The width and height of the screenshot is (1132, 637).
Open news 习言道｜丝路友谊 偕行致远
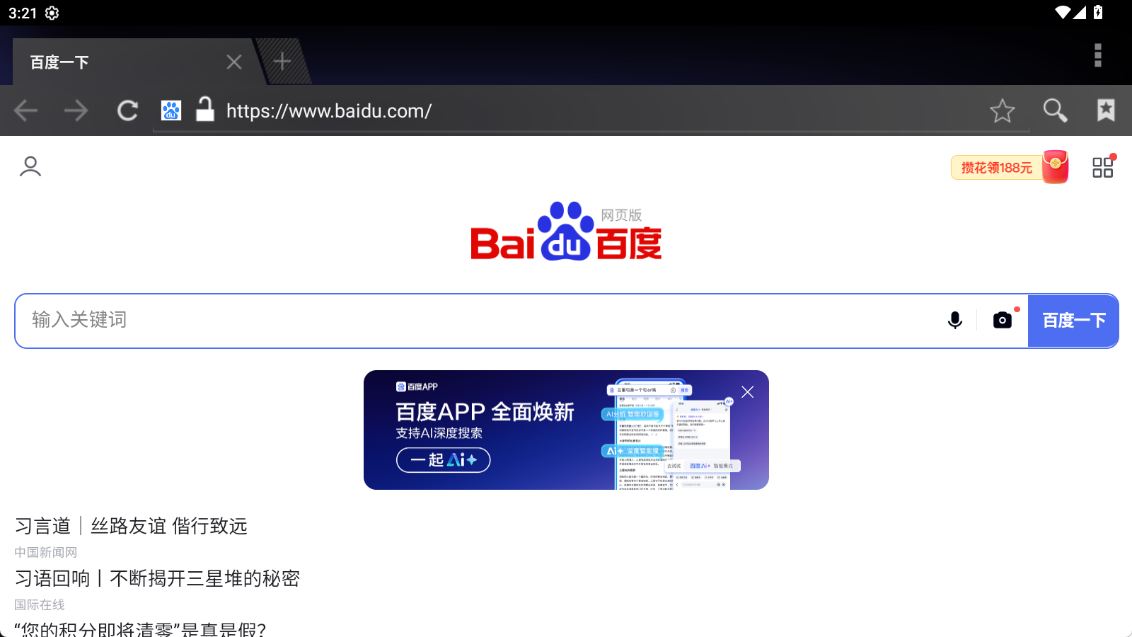coord(131,526)
